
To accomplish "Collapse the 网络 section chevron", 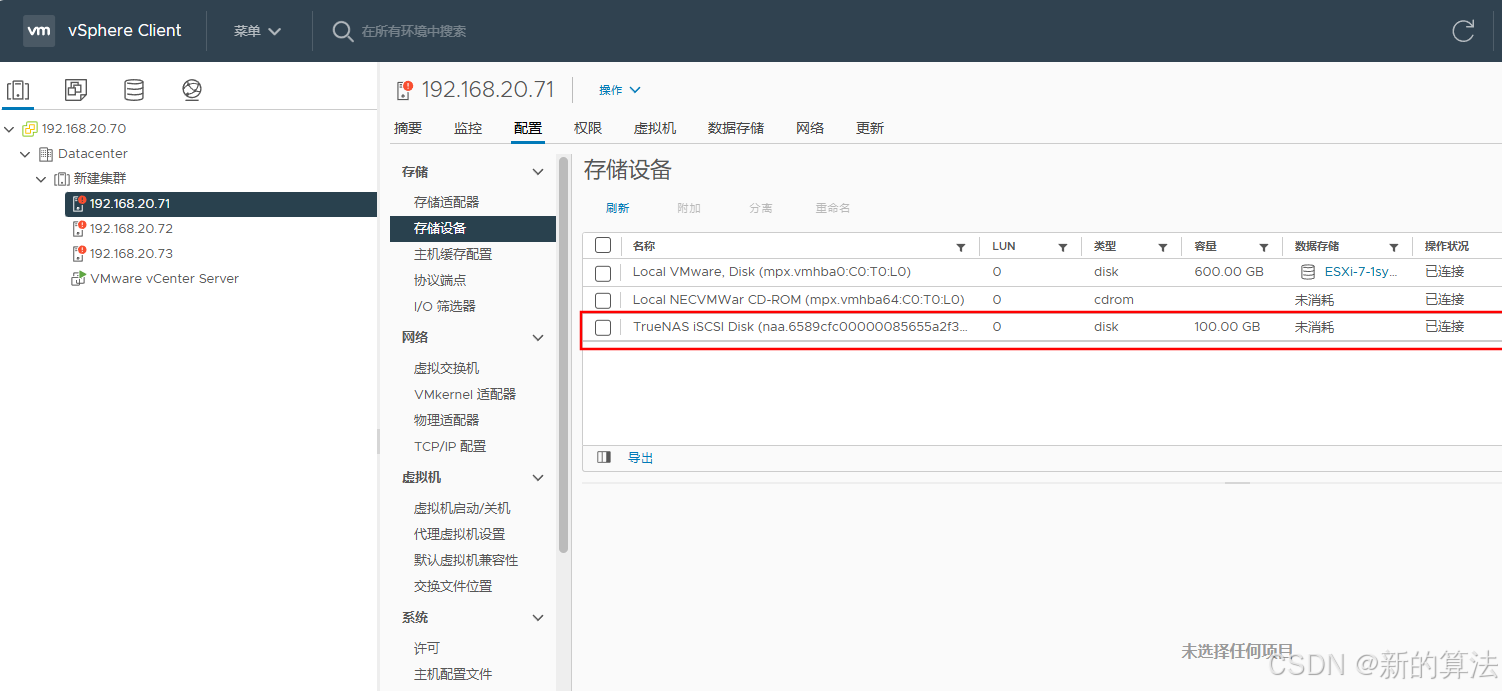I will (538, 337).
